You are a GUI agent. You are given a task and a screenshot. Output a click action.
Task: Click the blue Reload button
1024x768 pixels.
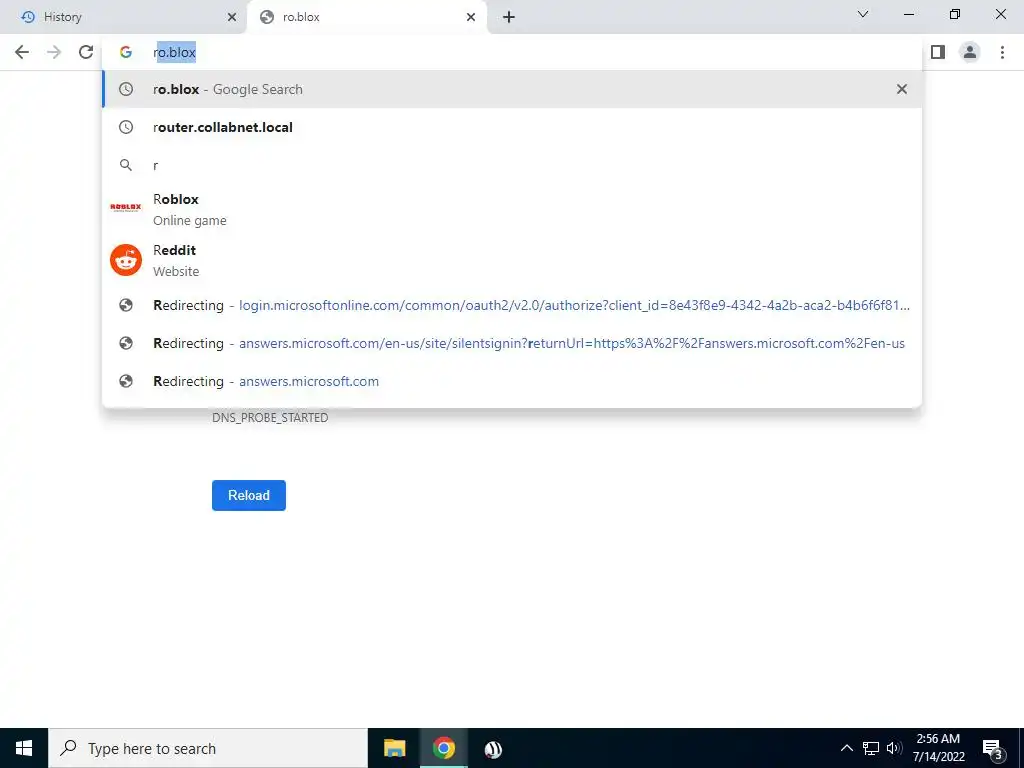pos(249,495)
